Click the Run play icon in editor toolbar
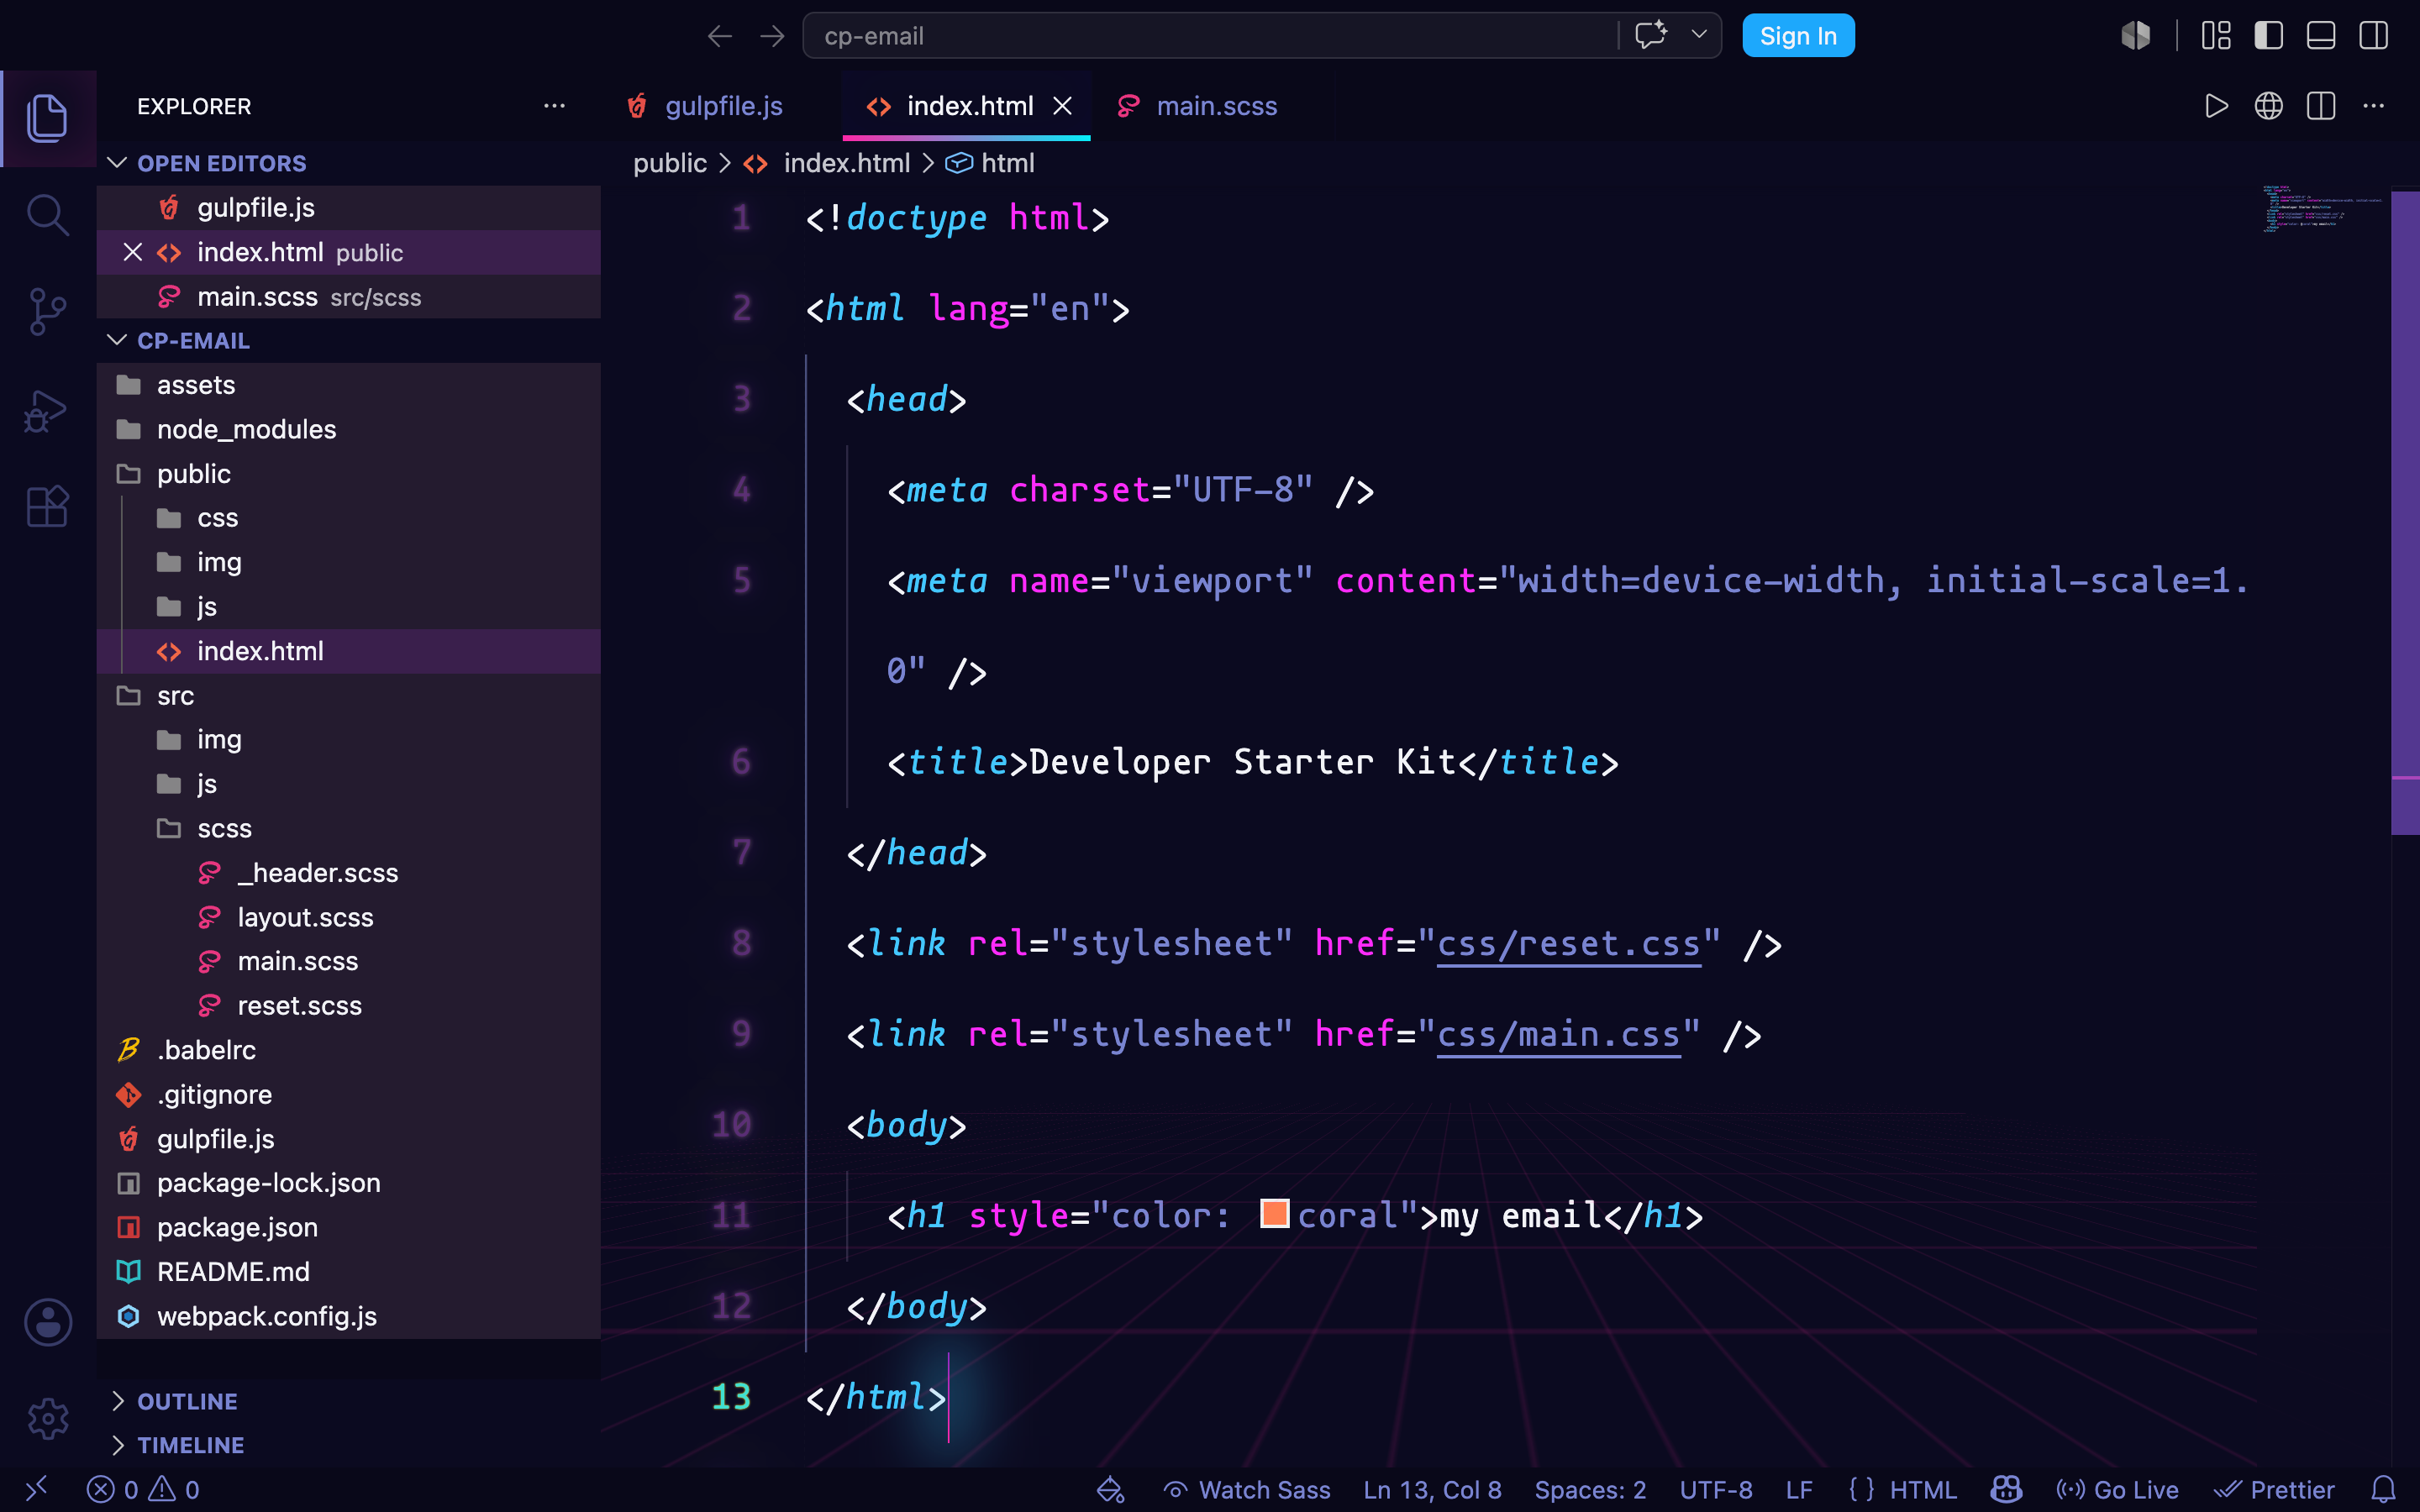2420x1512 pixels. click(x=2216, y=106)
